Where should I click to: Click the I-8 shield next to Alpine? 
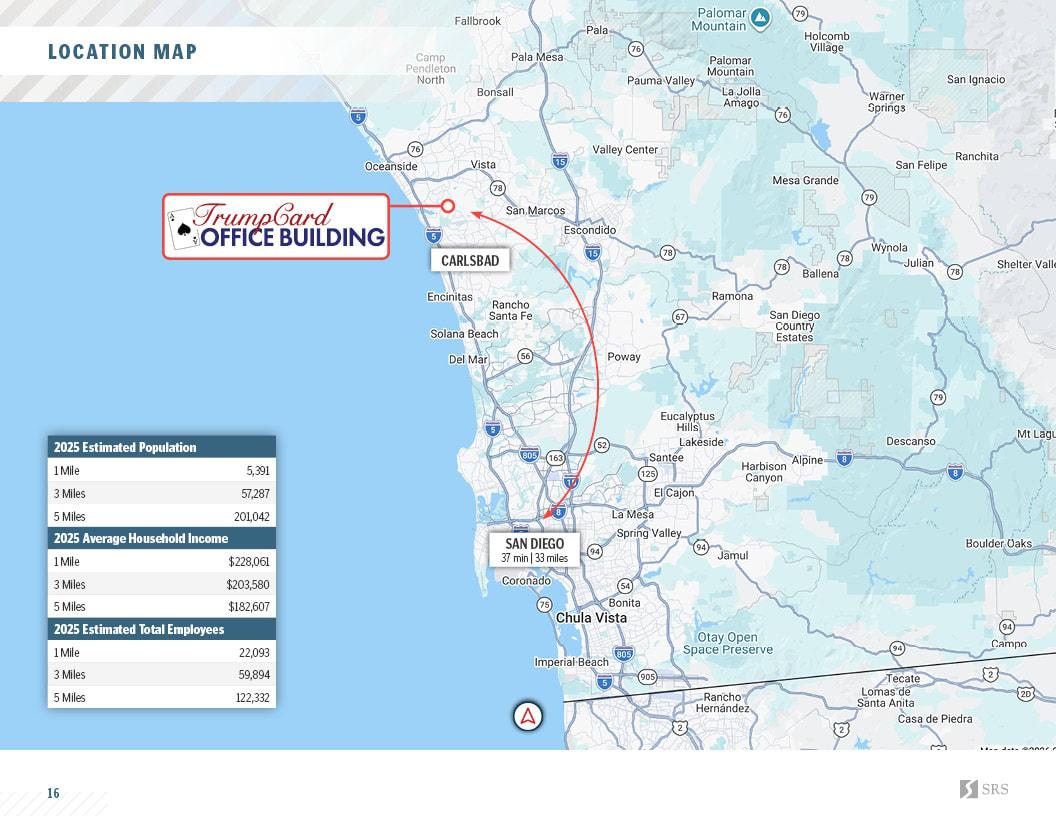coord(845,458)
